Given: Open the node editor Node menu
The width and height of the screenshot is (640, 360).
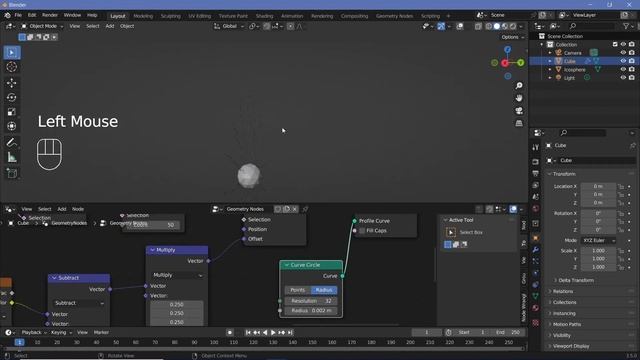Looking at the screenshot, I should pyautogui.click(x=78, y=209).
